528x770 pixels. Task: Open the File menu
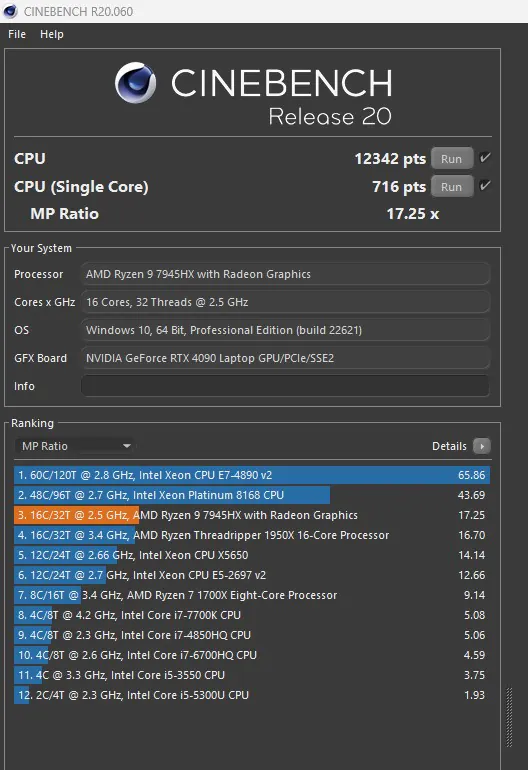[x=17, y=34]
